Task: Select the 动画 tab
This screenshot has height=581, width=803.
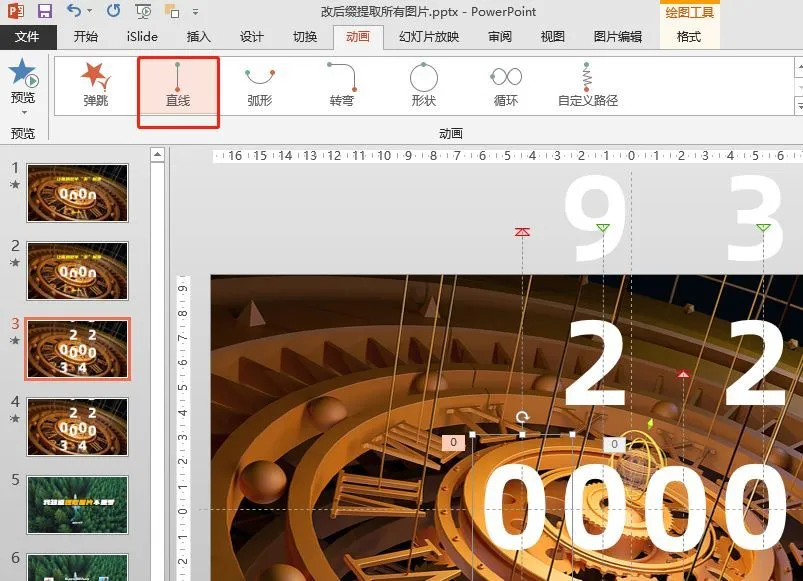Action: (x=358, y=36)
